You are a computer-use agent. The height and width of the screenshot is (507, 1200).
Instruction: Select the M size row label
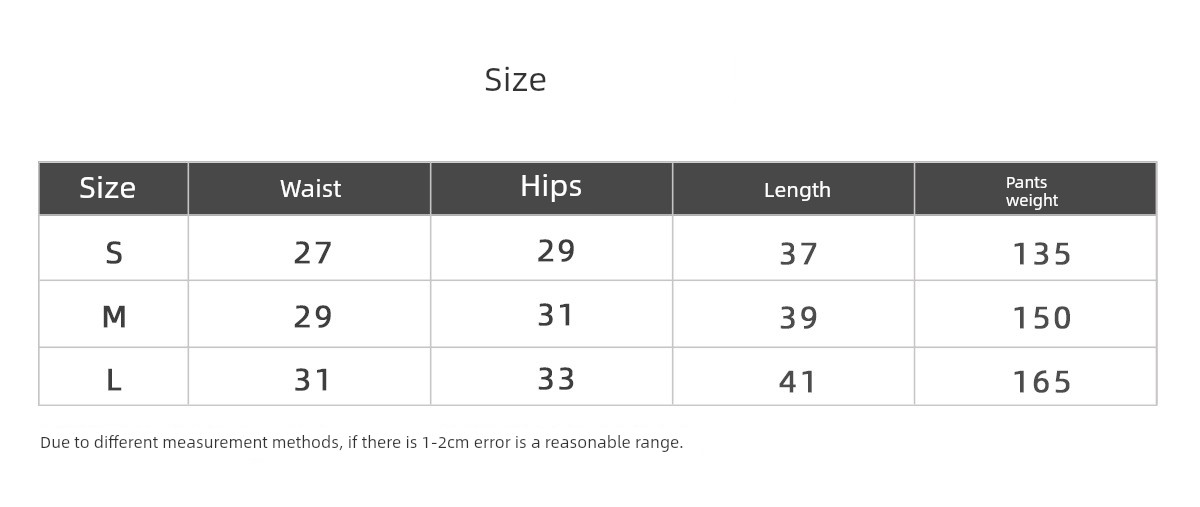[x=114, y=317]
